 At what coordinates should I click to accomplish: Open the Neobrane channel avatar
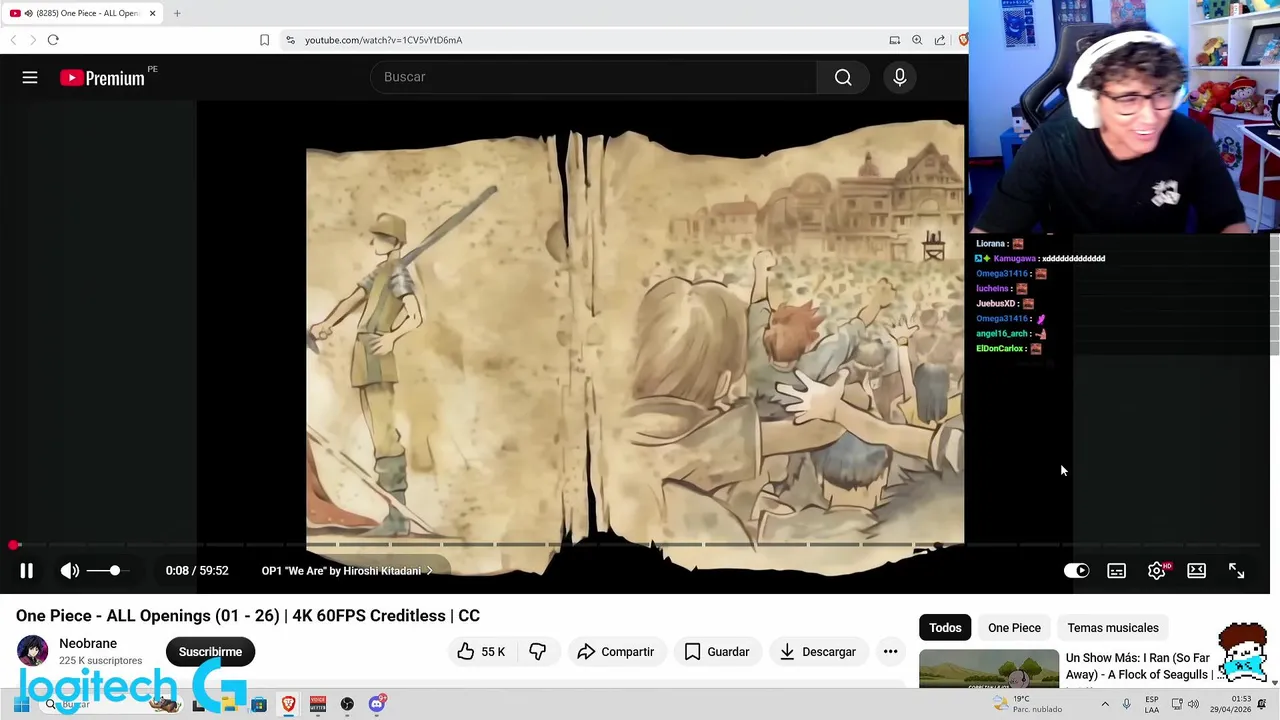[32, 651]
